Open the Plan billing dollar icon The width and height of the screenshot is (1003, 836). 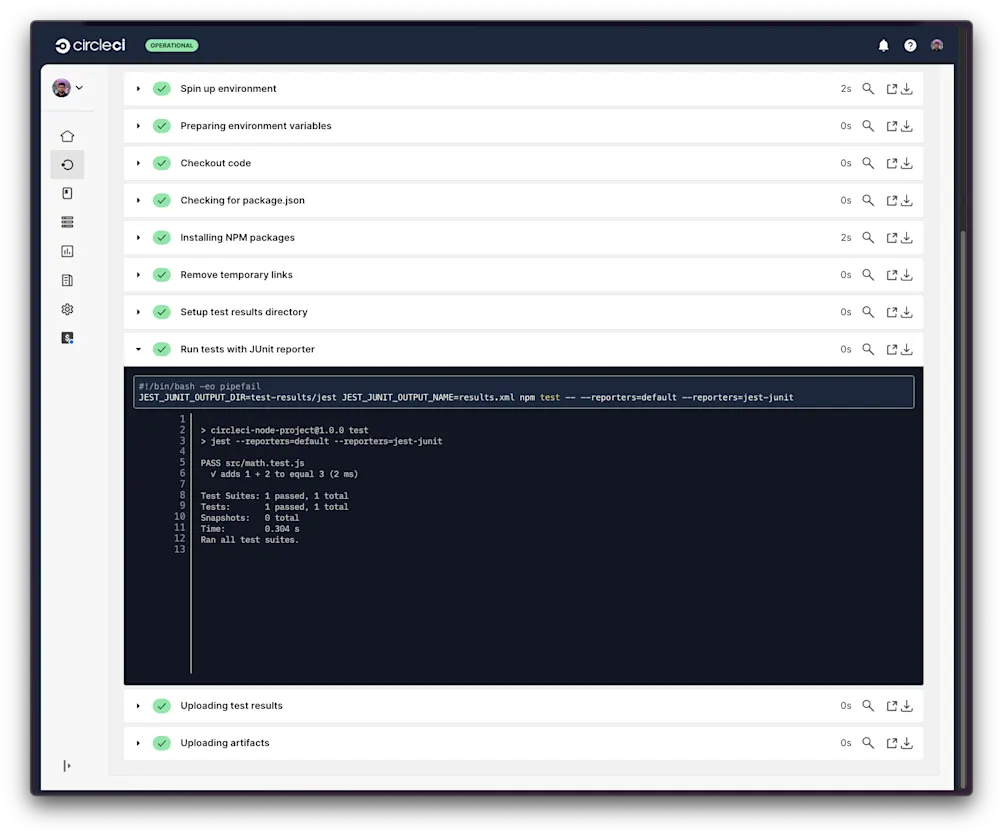[x=67, y=338]
